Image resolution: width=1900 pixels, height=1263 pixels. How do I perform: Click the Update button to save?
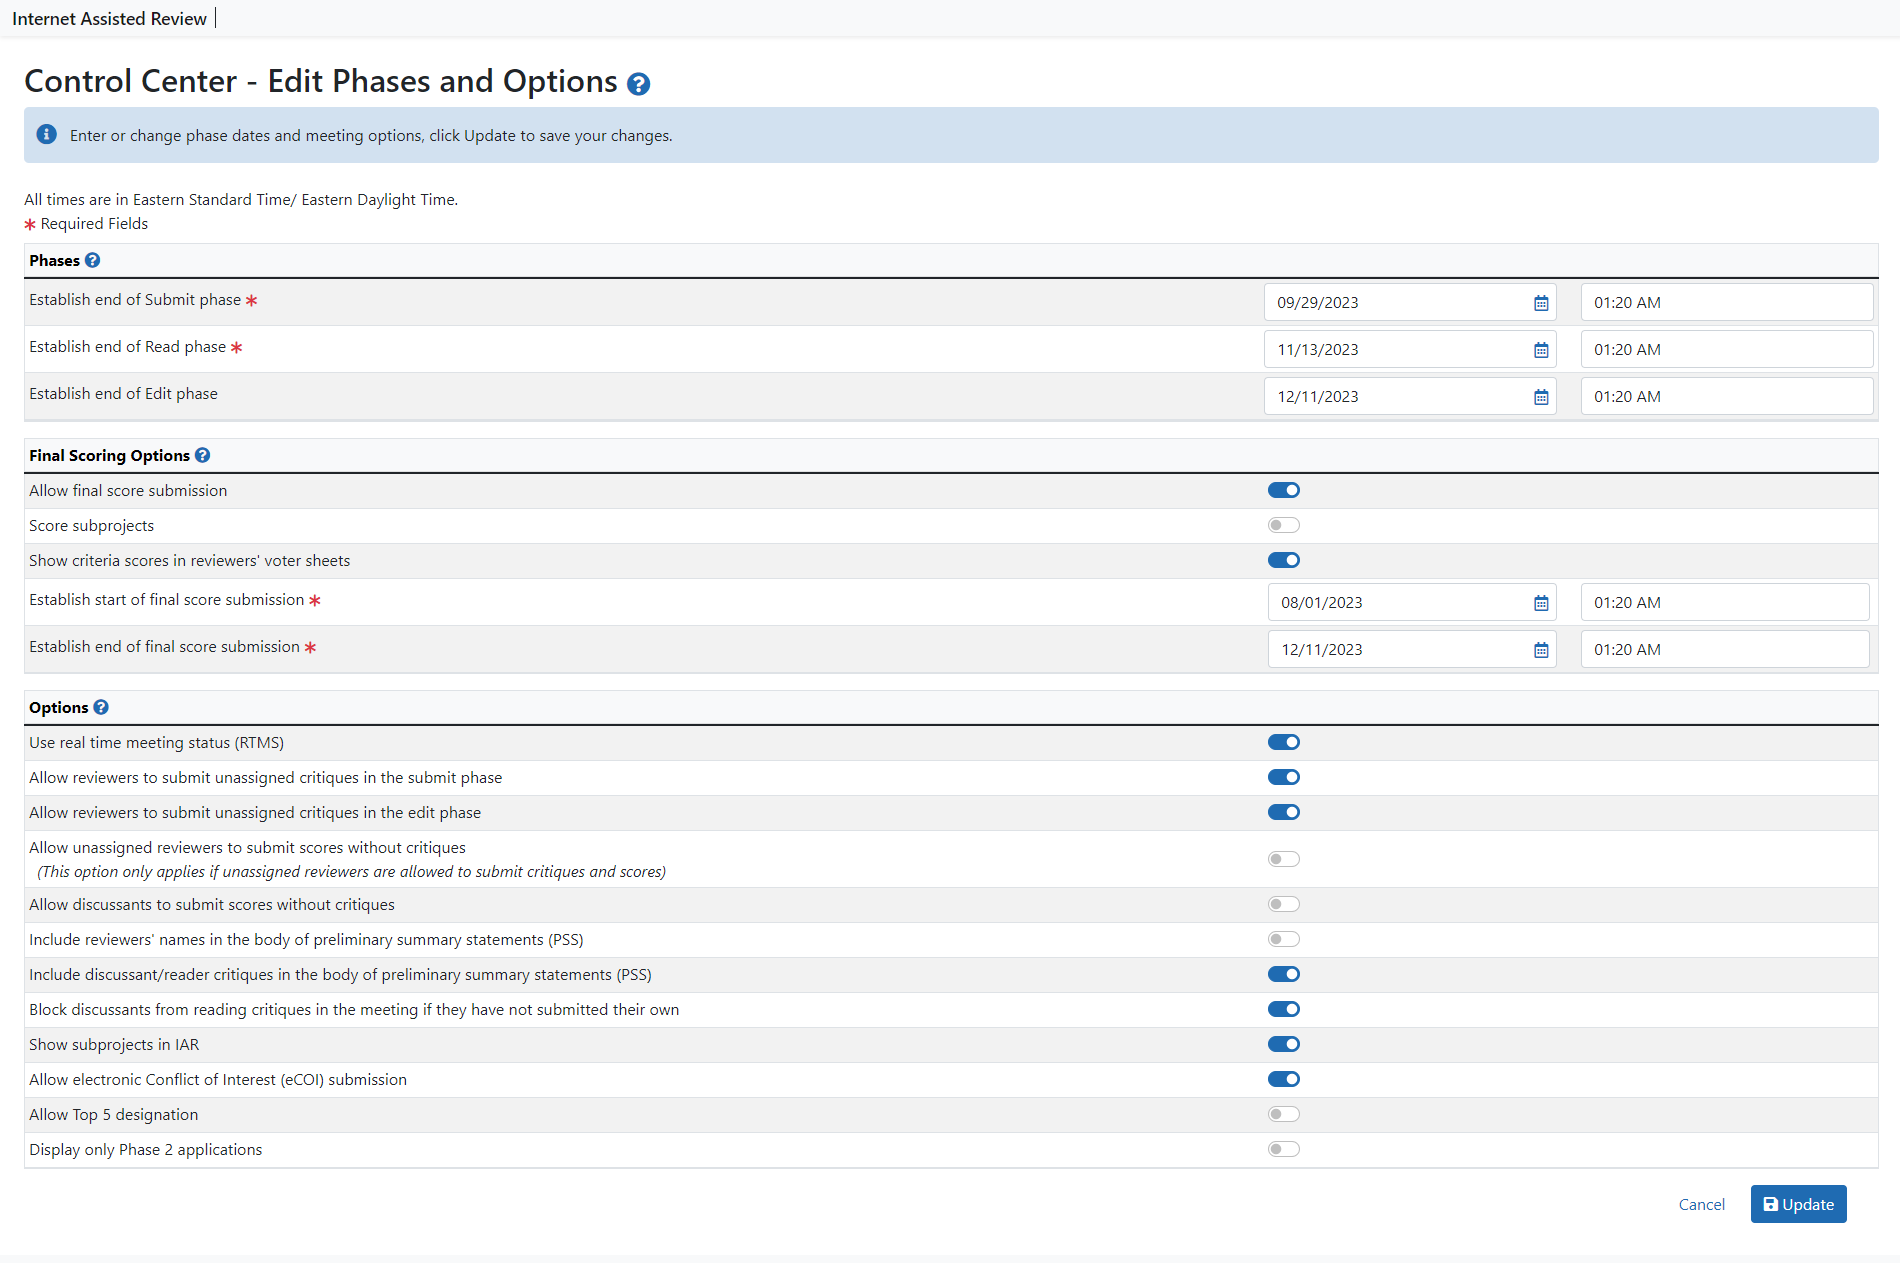point(1798,1204)
